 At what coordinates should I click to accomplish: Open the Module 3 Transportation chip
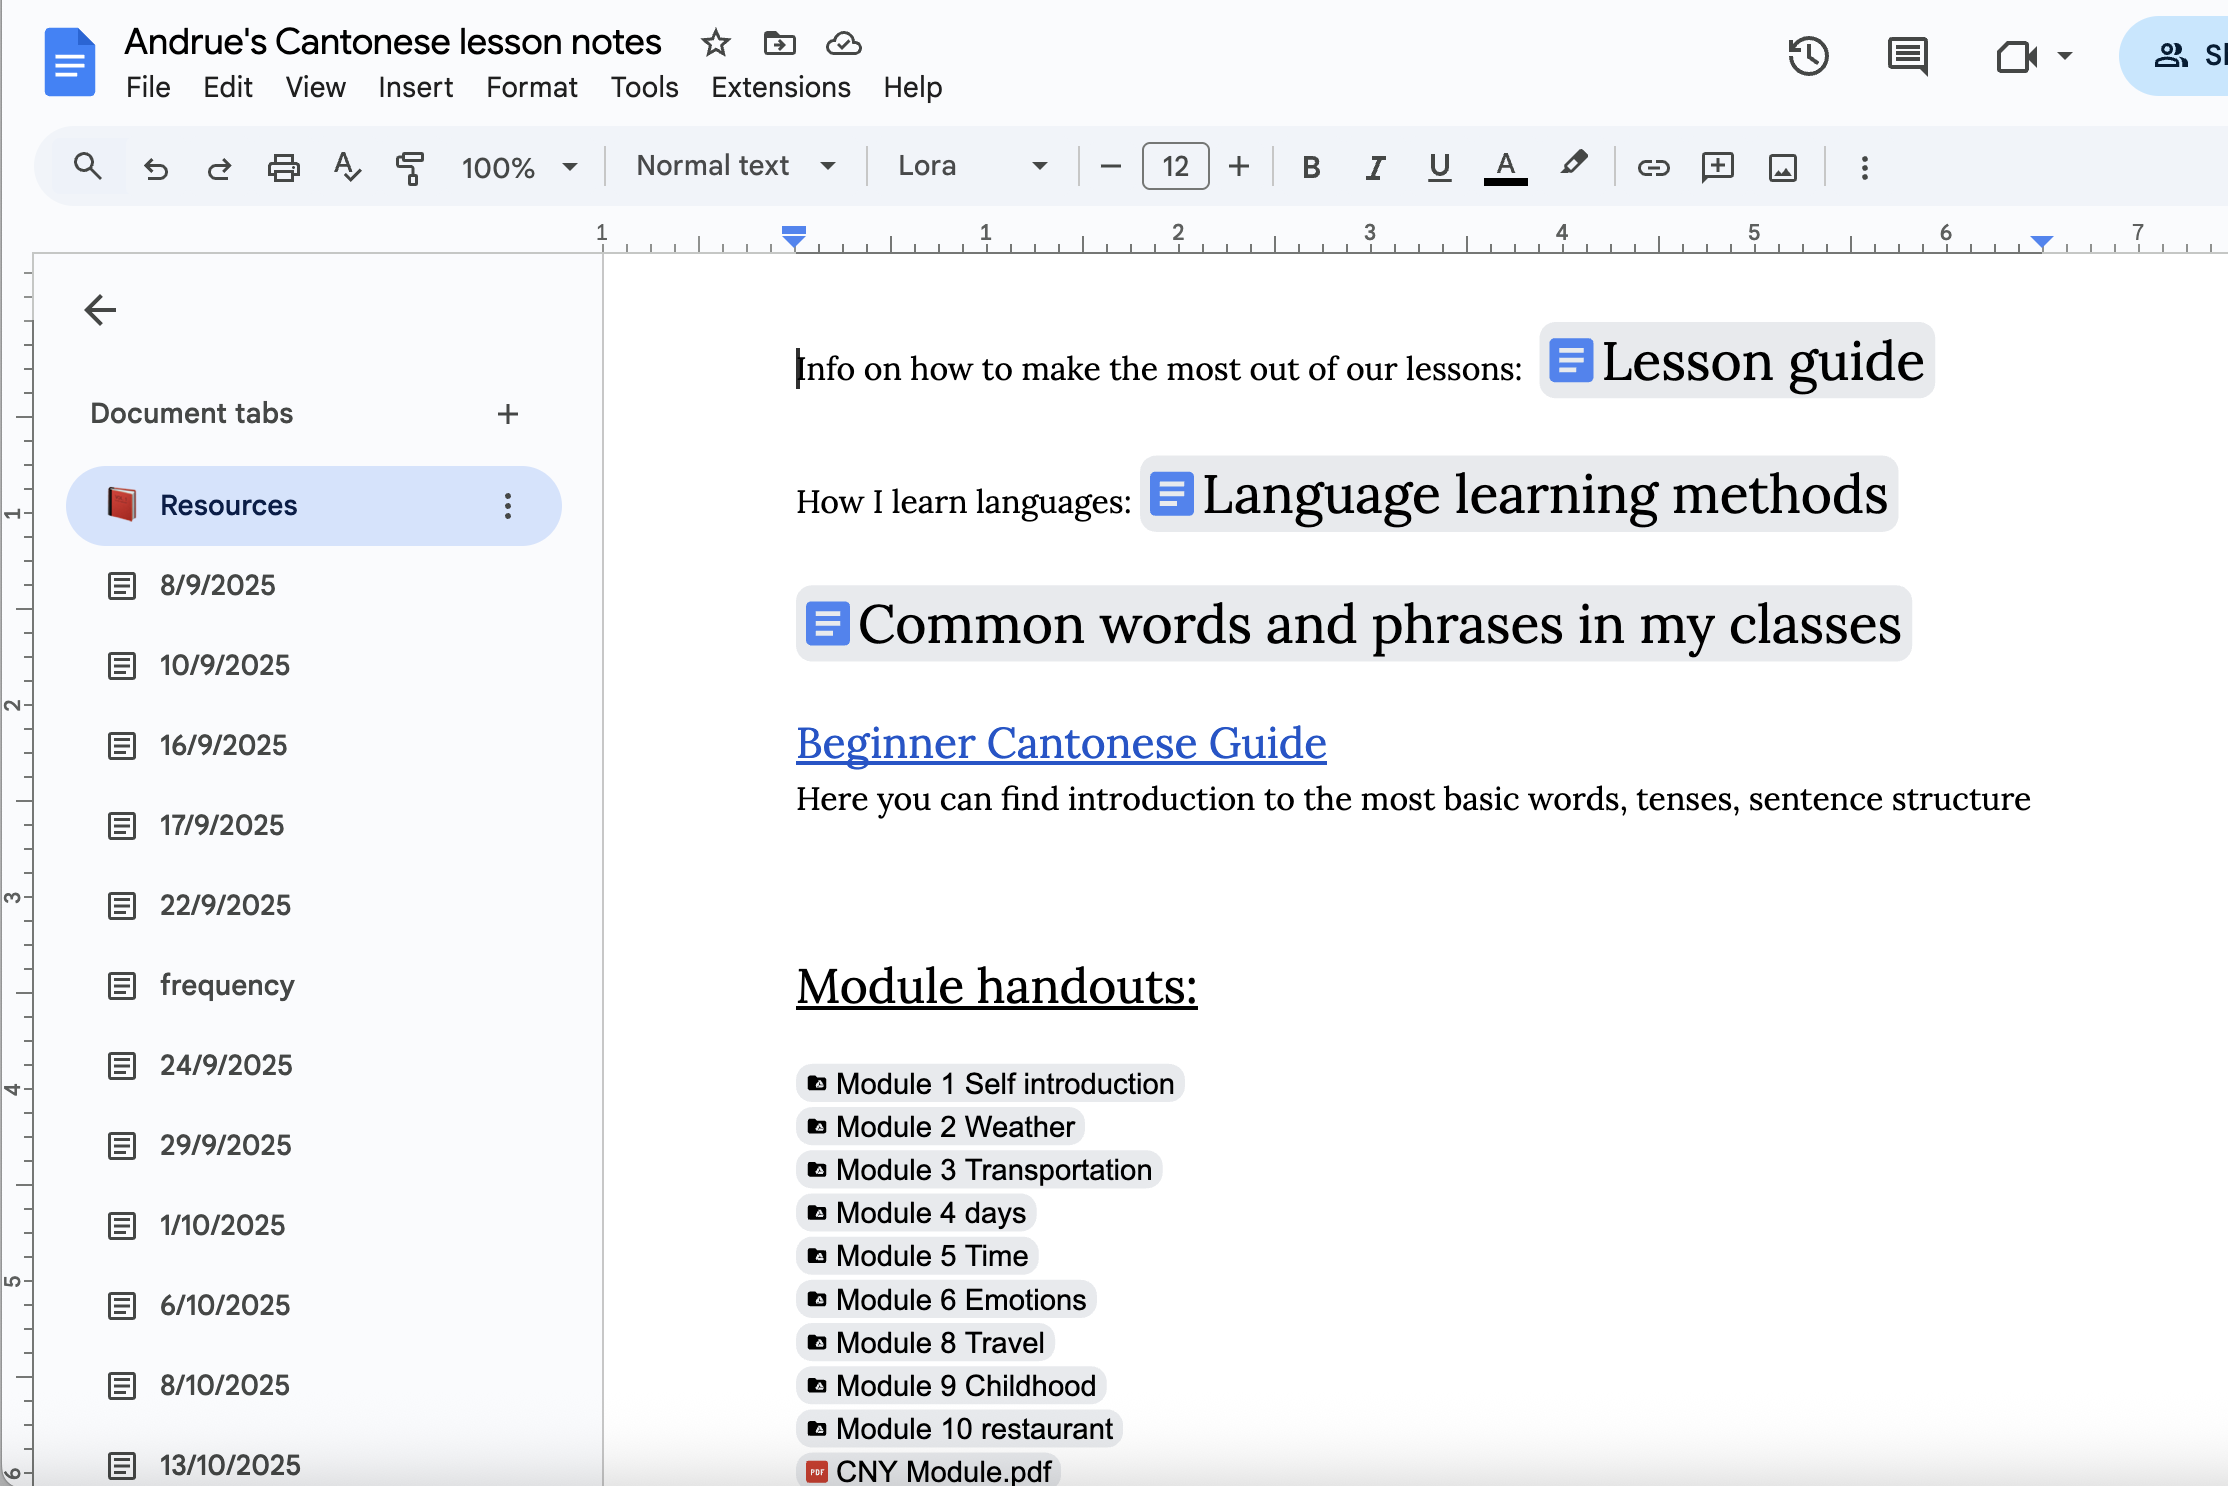coord(980,1170)
